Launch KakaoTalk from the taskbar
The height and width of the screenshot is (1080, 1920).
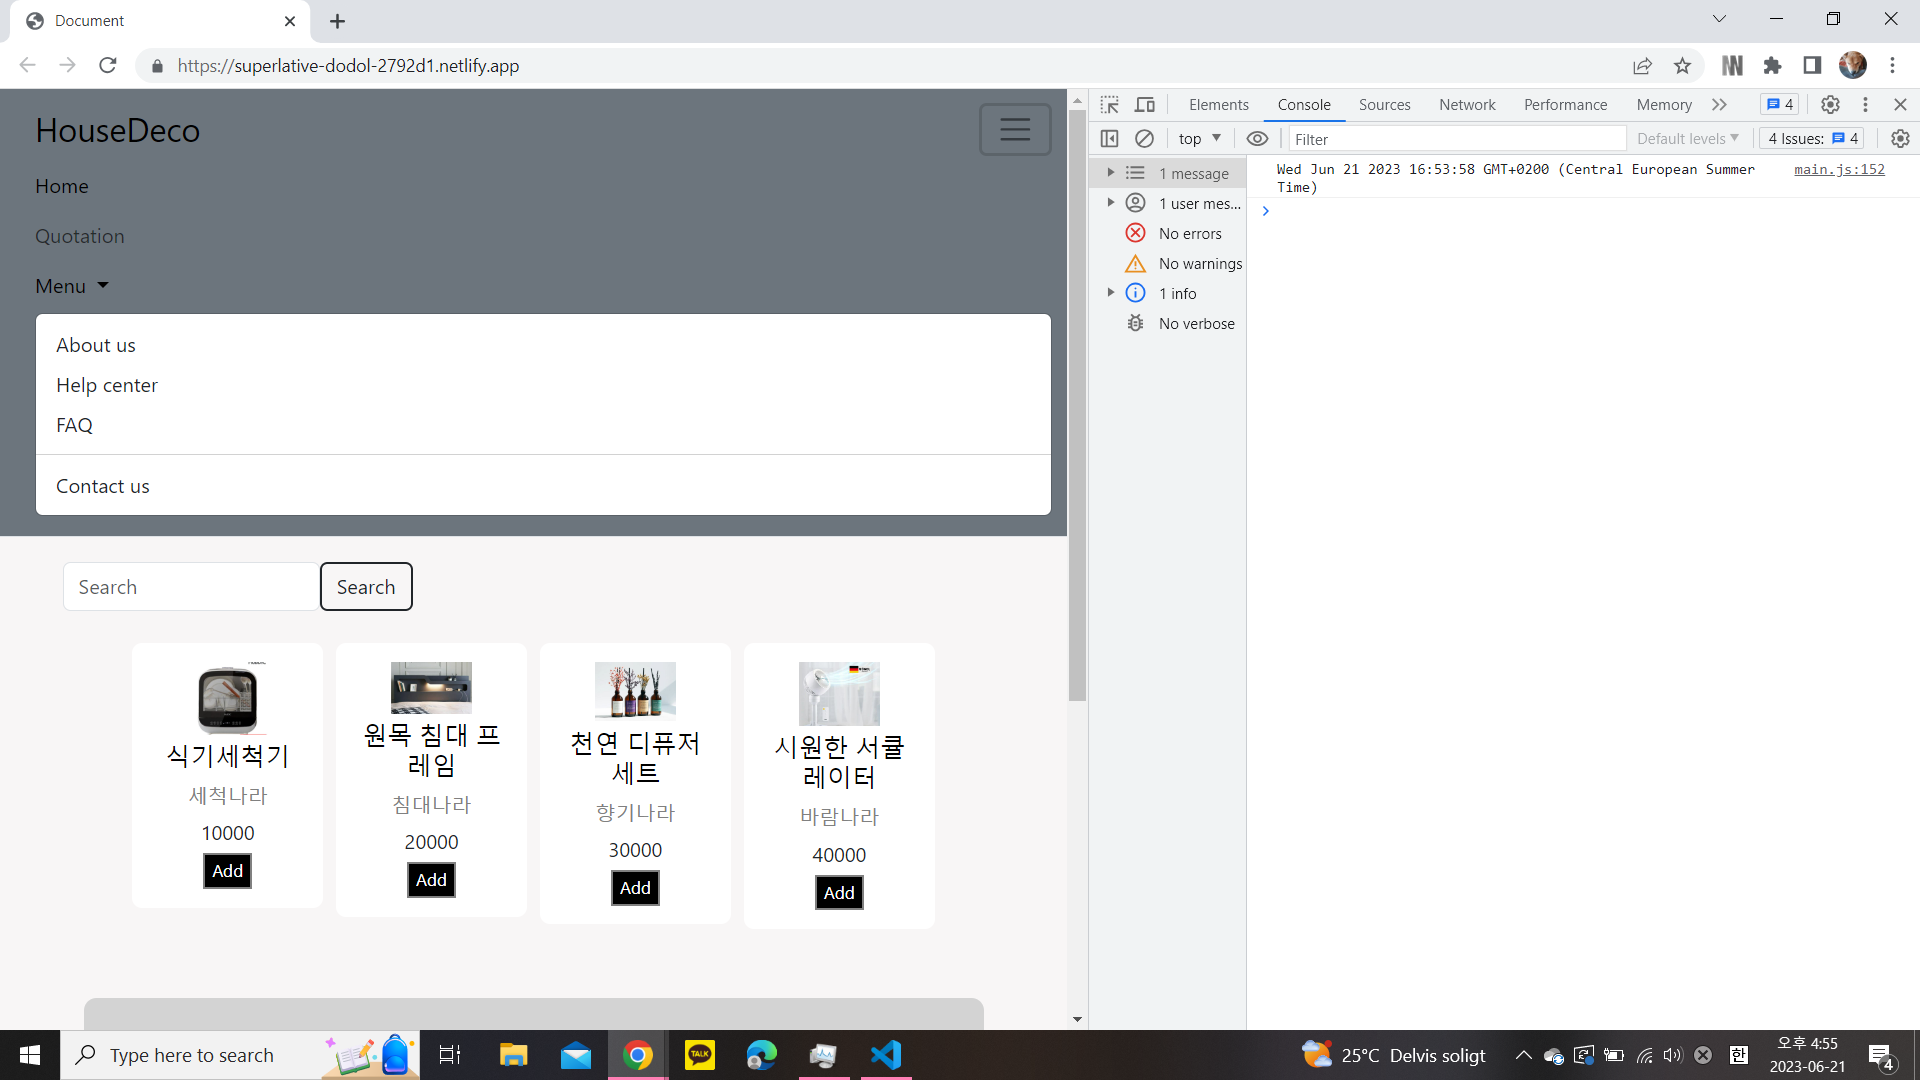700,1055
